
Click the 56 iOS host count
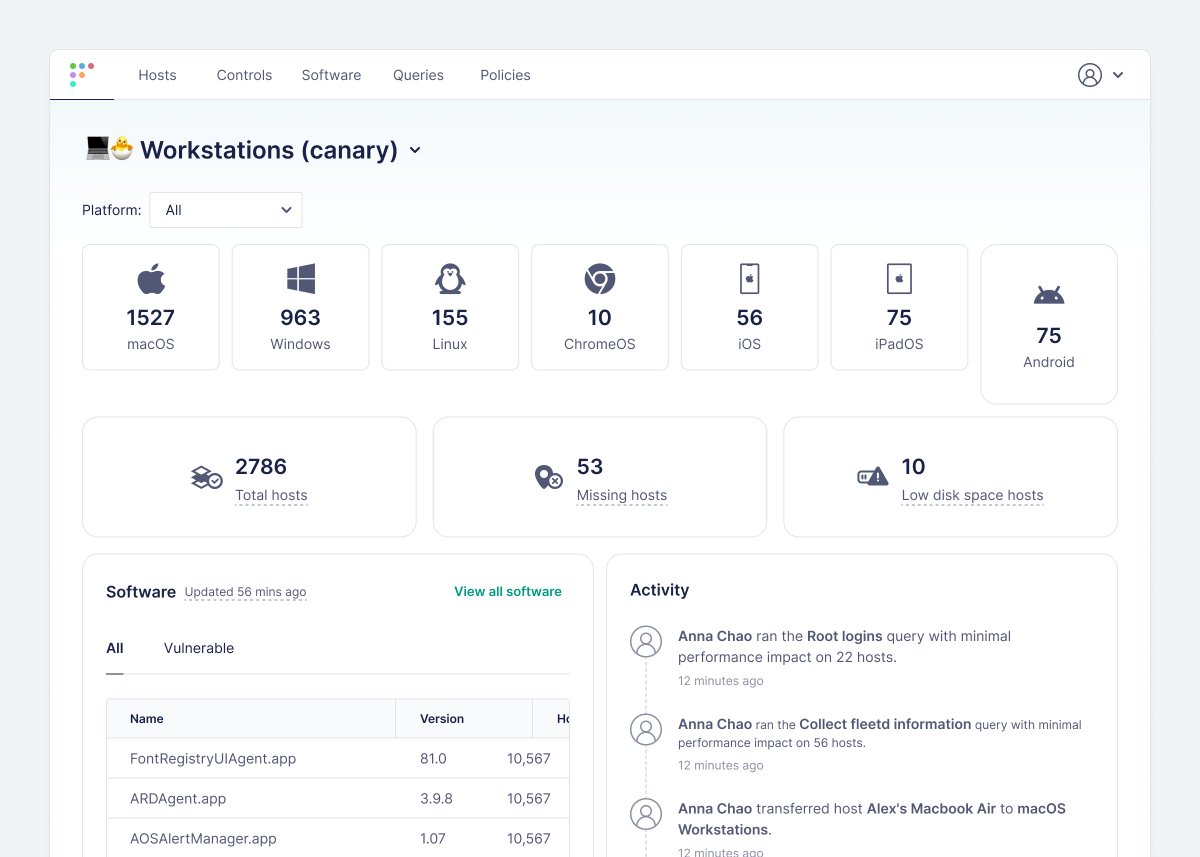(750, 318)
